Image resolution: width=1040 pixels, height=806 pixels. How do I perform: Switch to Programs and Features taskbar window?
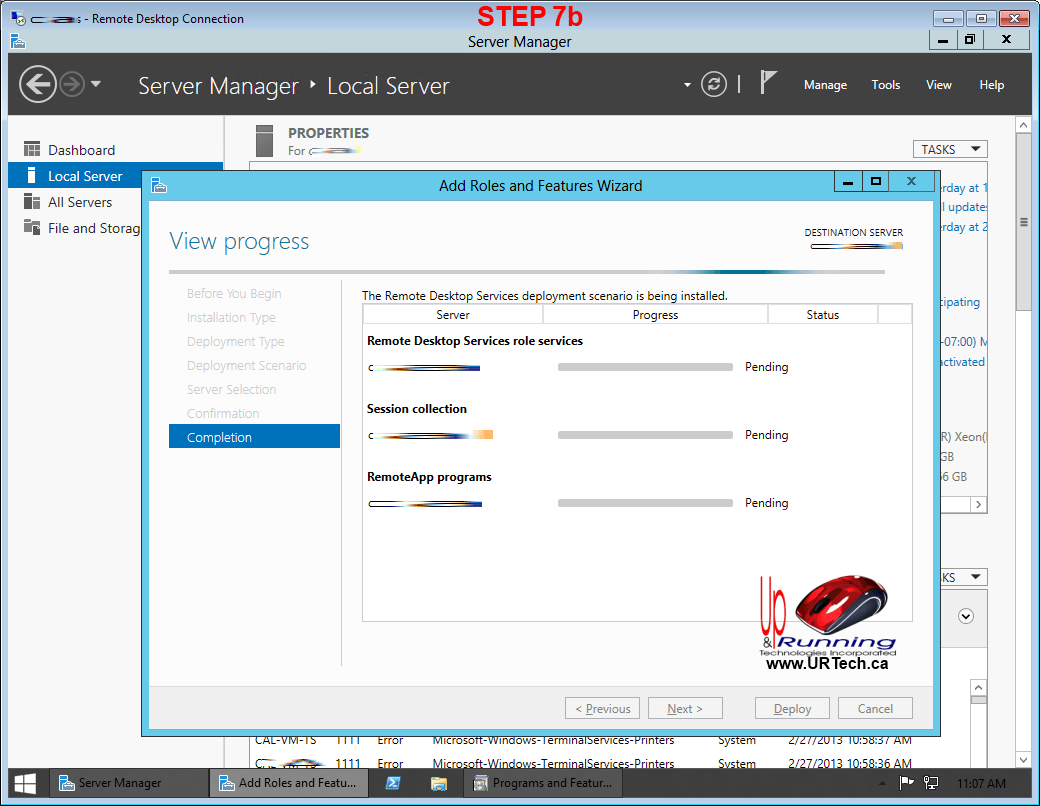(546, 783)
